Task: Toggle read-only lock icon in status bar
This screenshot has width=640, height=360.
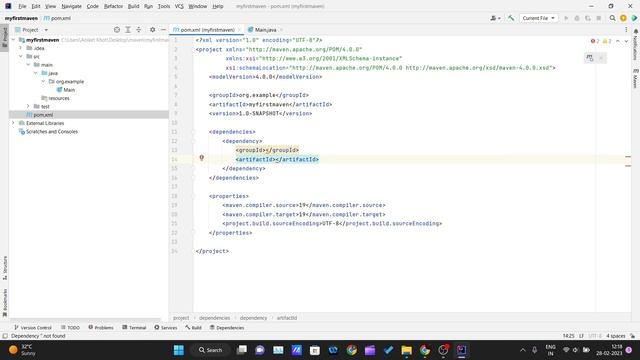Action: click(632, 336)
